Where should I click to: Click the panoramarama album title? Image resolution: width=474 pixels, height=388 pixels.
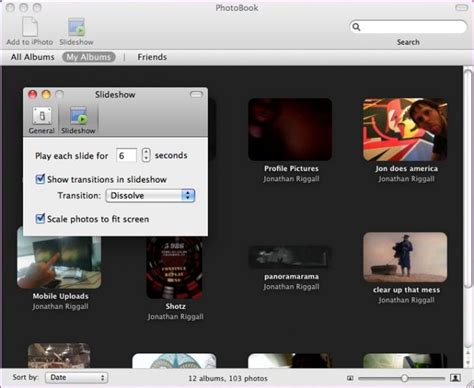pyautogui.click(x=291, y=276)
